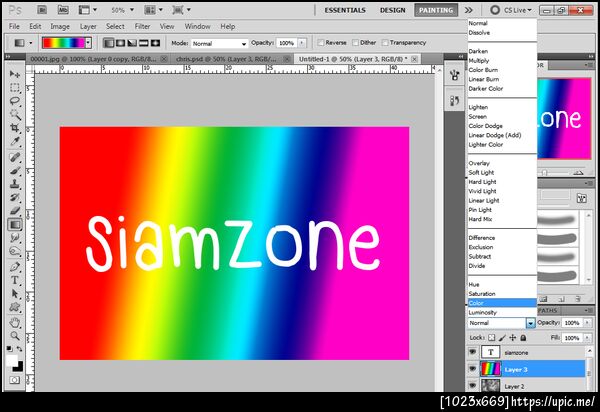Choose the Radial Gradient style icon
Screen dimensions: 600x412
pos(121,43)
